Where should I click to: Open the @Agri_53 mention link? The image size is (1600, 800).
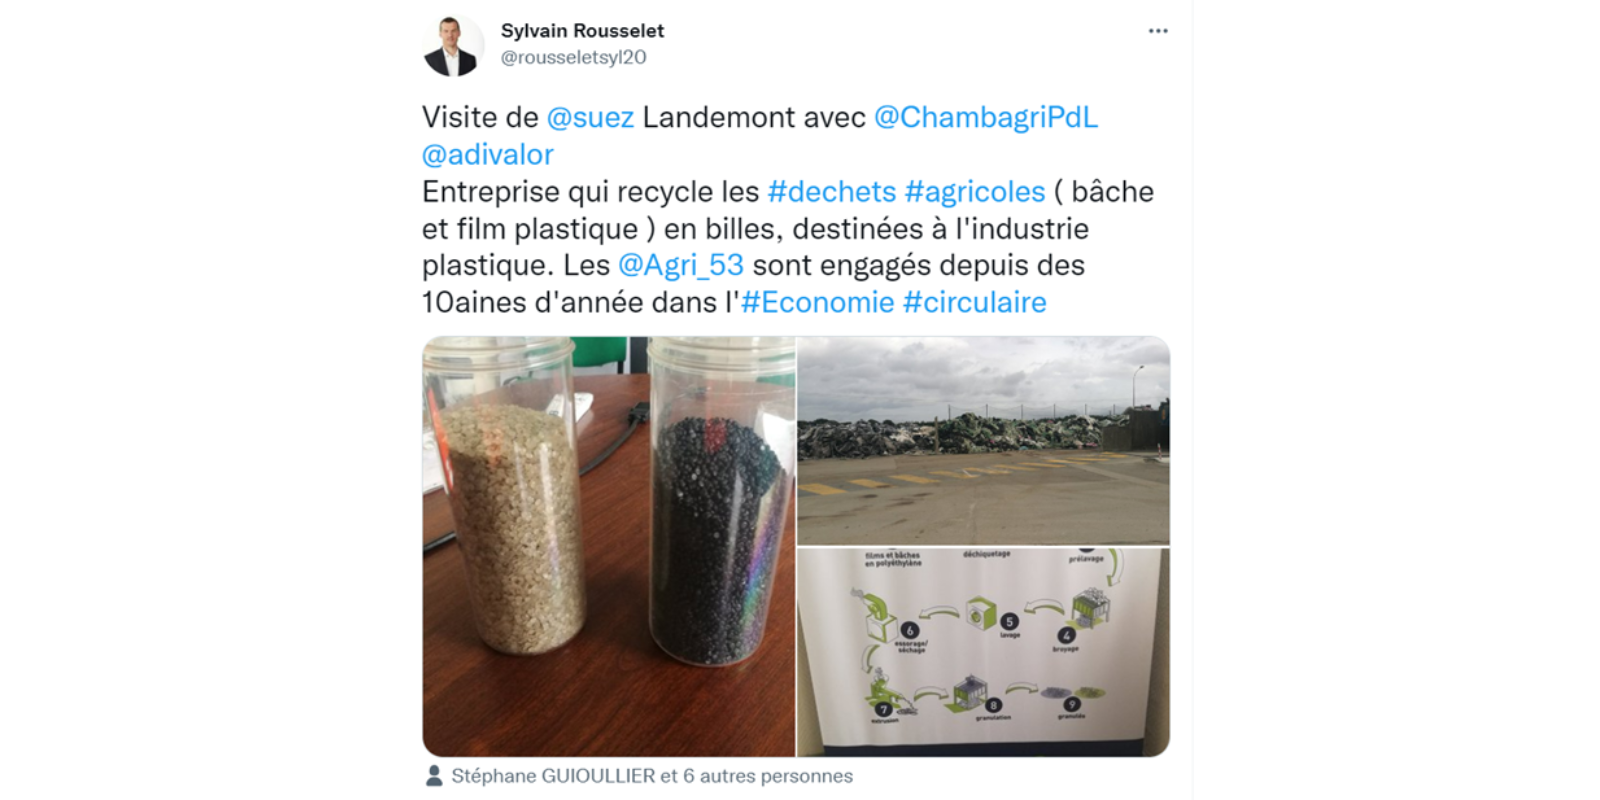[681, 265]
